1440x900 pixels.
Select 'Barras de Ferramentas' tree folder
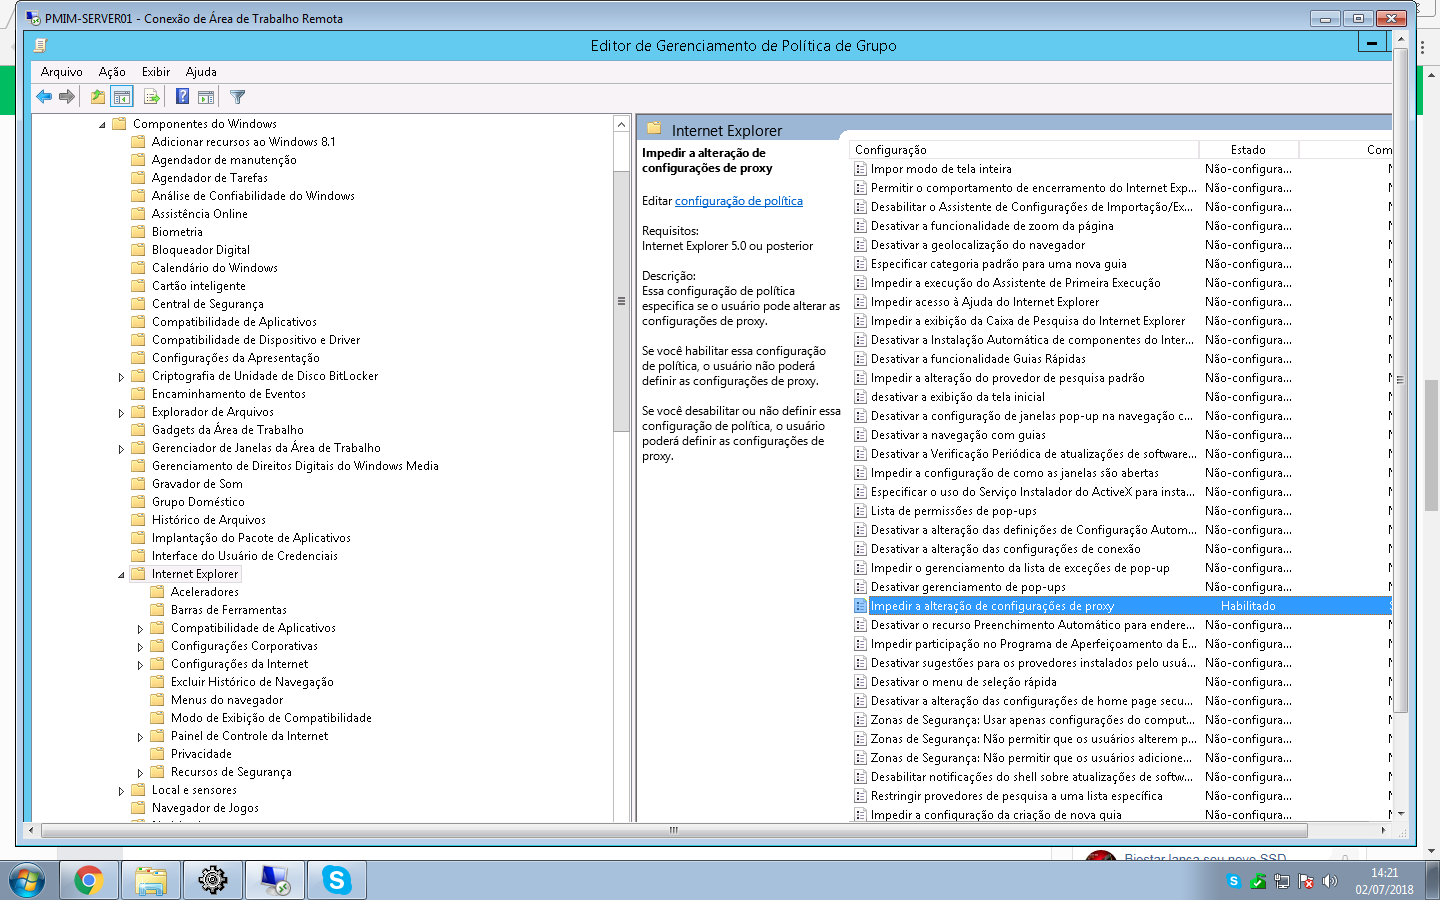coord(228,610)
